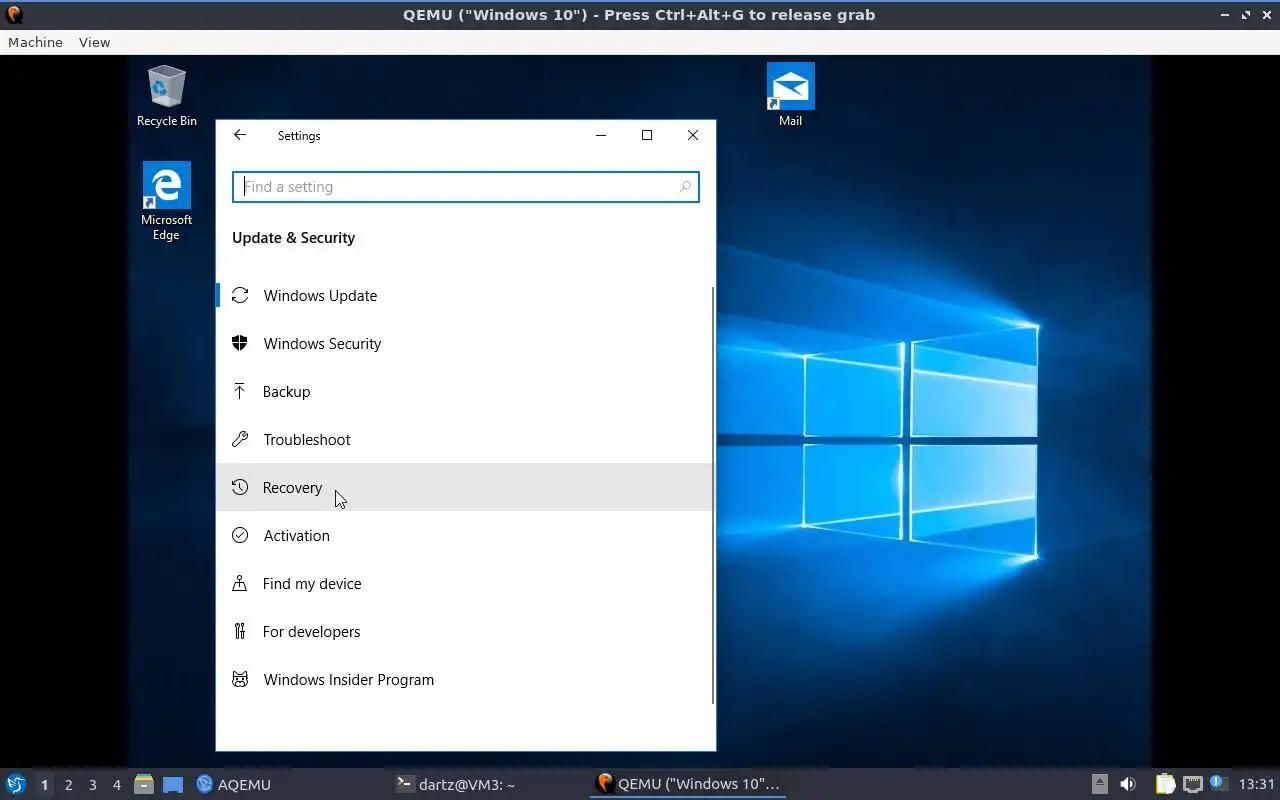Minimize the Settings window
Viewport: 1280px width, 800px height.
(601, 135)
